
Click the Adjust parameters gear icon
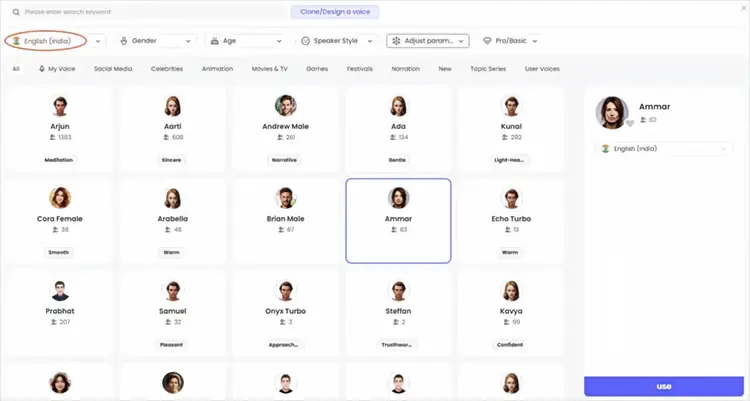click(397, 41)
